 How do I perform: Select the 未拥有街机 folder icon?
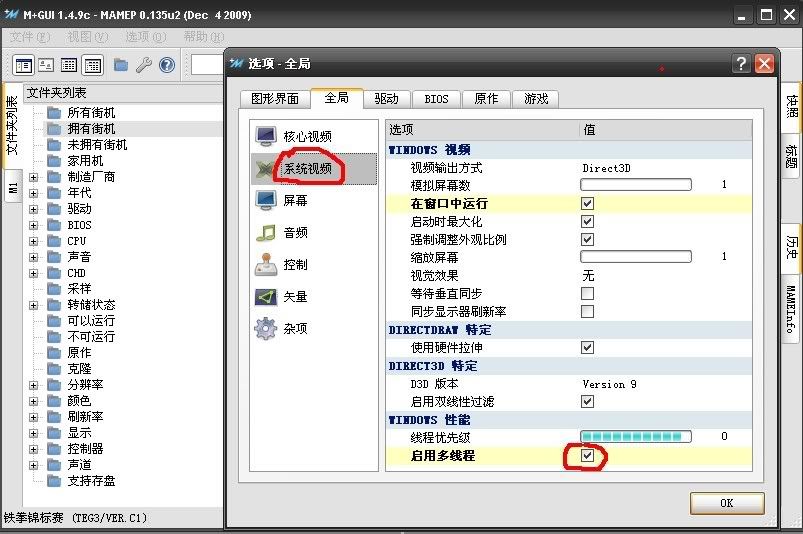[54, 144]
